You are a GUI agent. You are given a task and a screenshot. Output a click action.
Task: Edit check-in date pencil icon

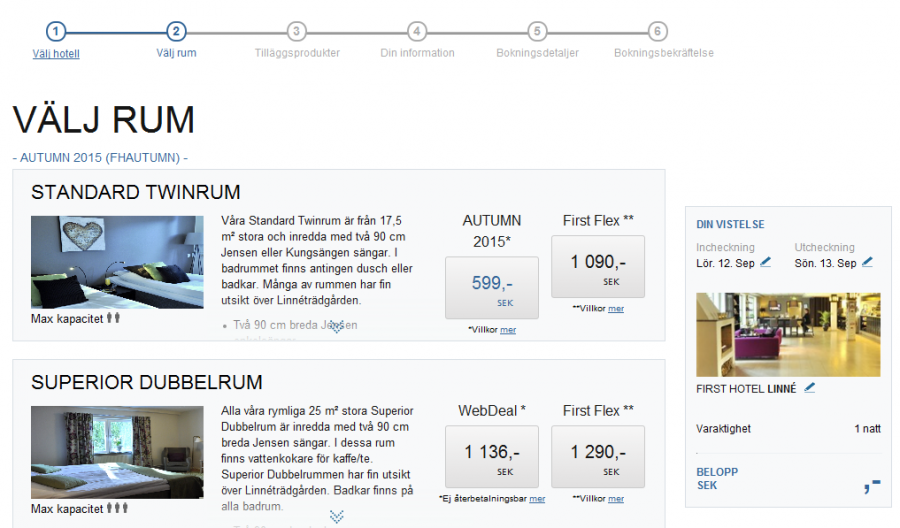click(x=765, y=262)
